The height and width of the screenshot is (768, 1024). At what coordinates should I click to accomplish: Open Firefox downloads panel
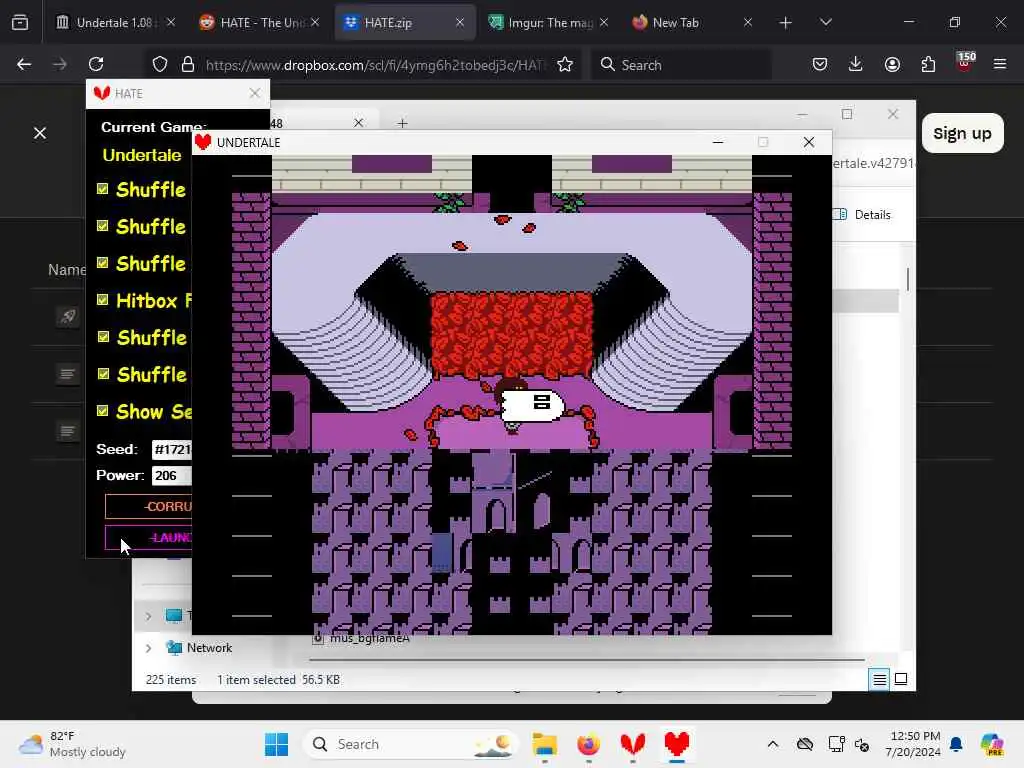tap(856, 64)
